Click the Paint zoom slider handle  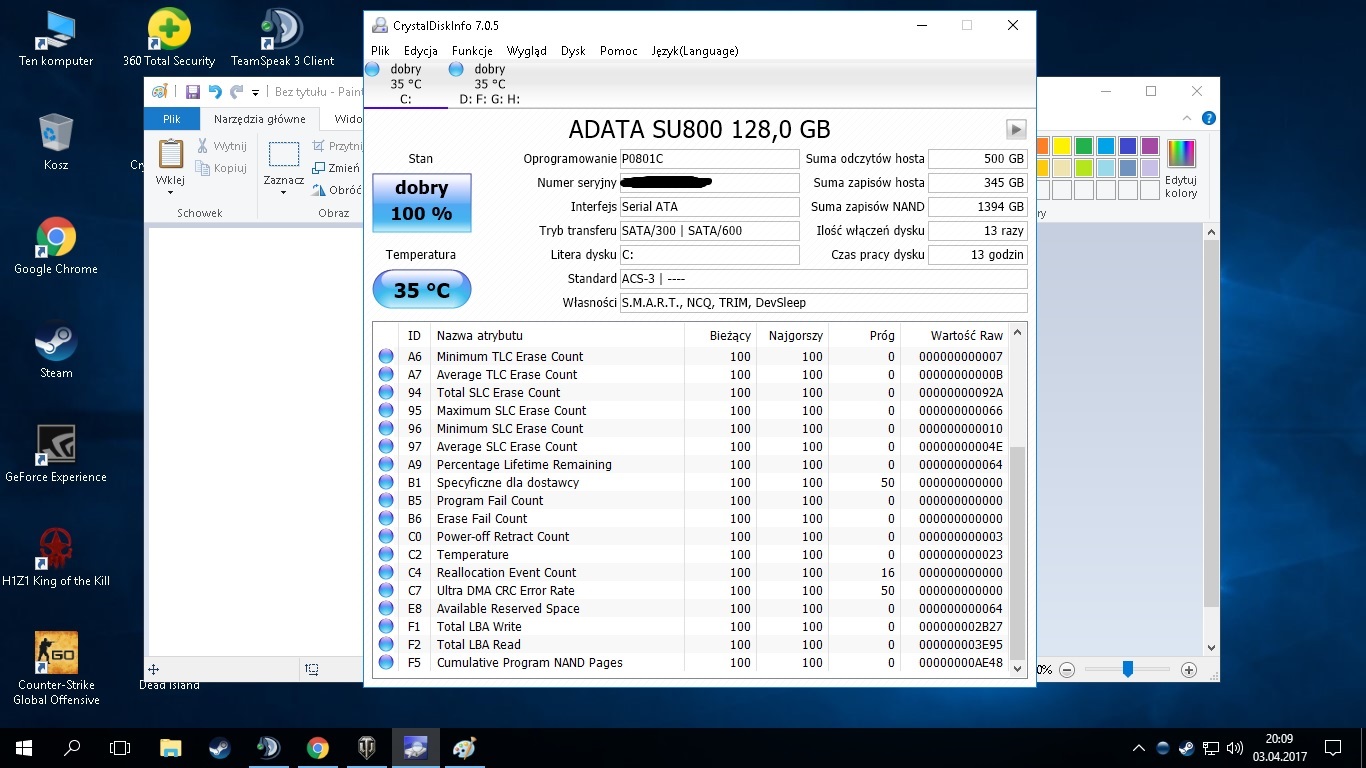[x=1127, y=669]
